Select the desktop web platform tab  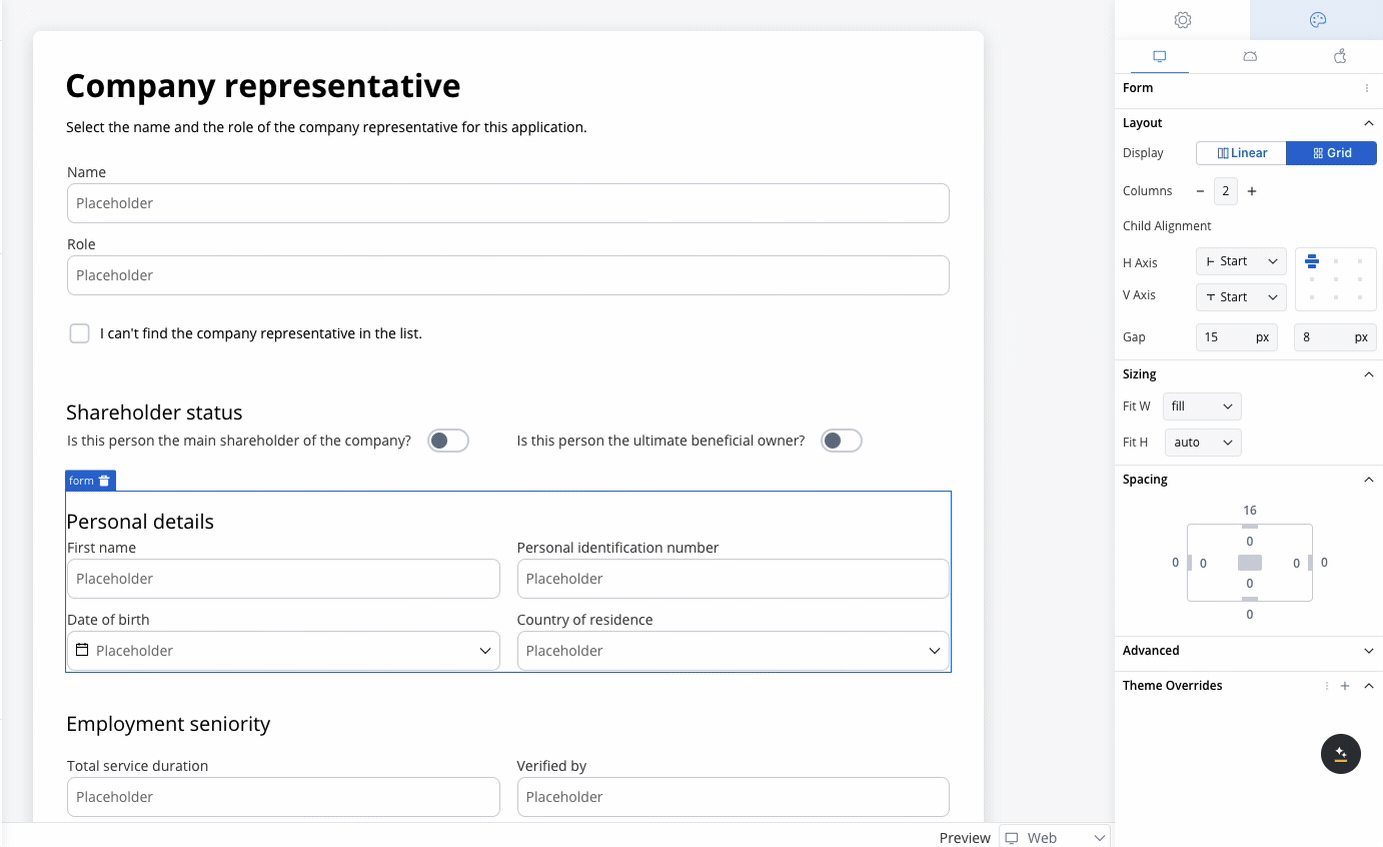pos(1160,57)
